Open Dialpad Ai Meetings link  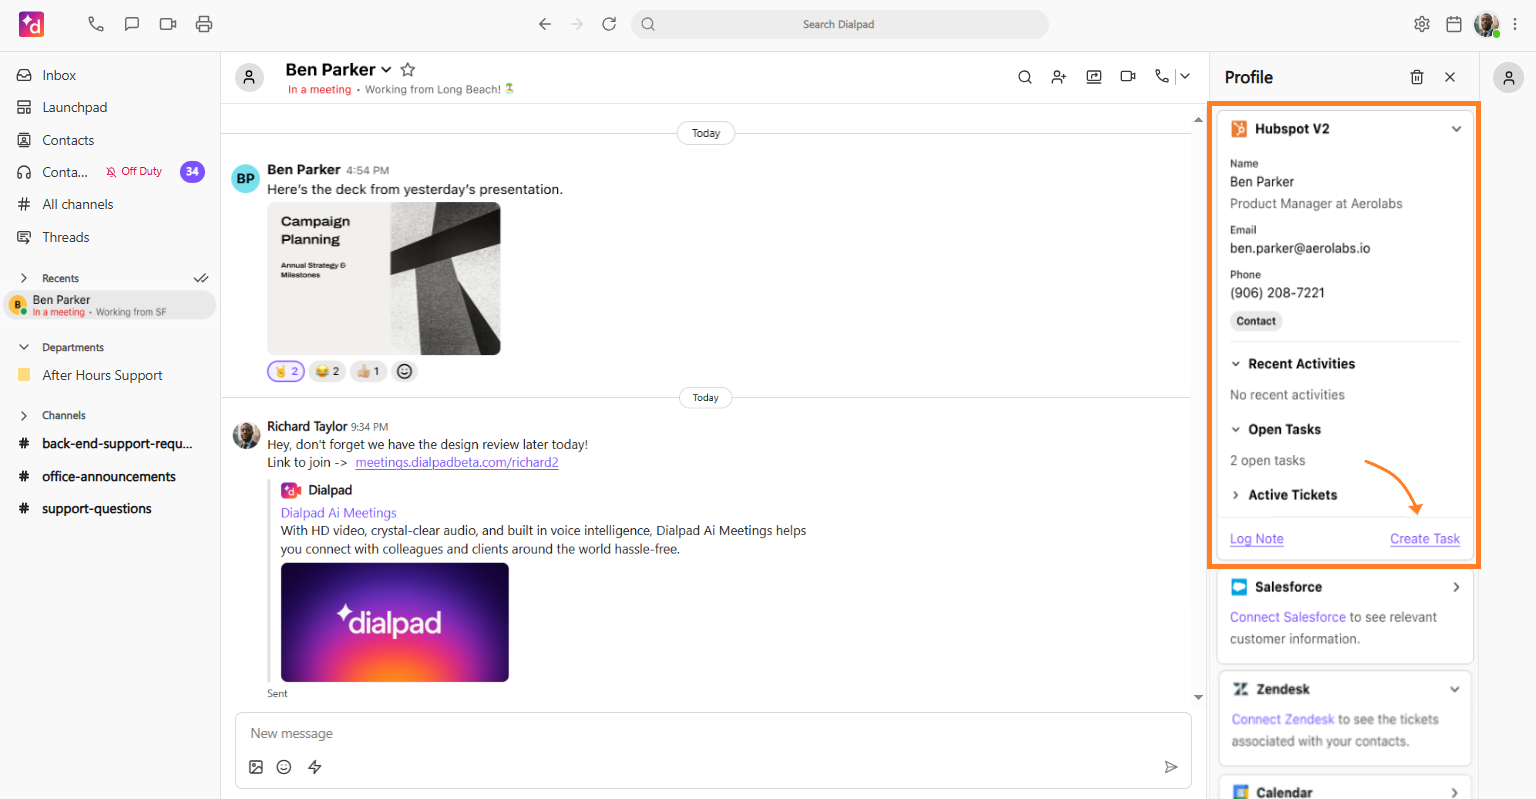point(338,512)
